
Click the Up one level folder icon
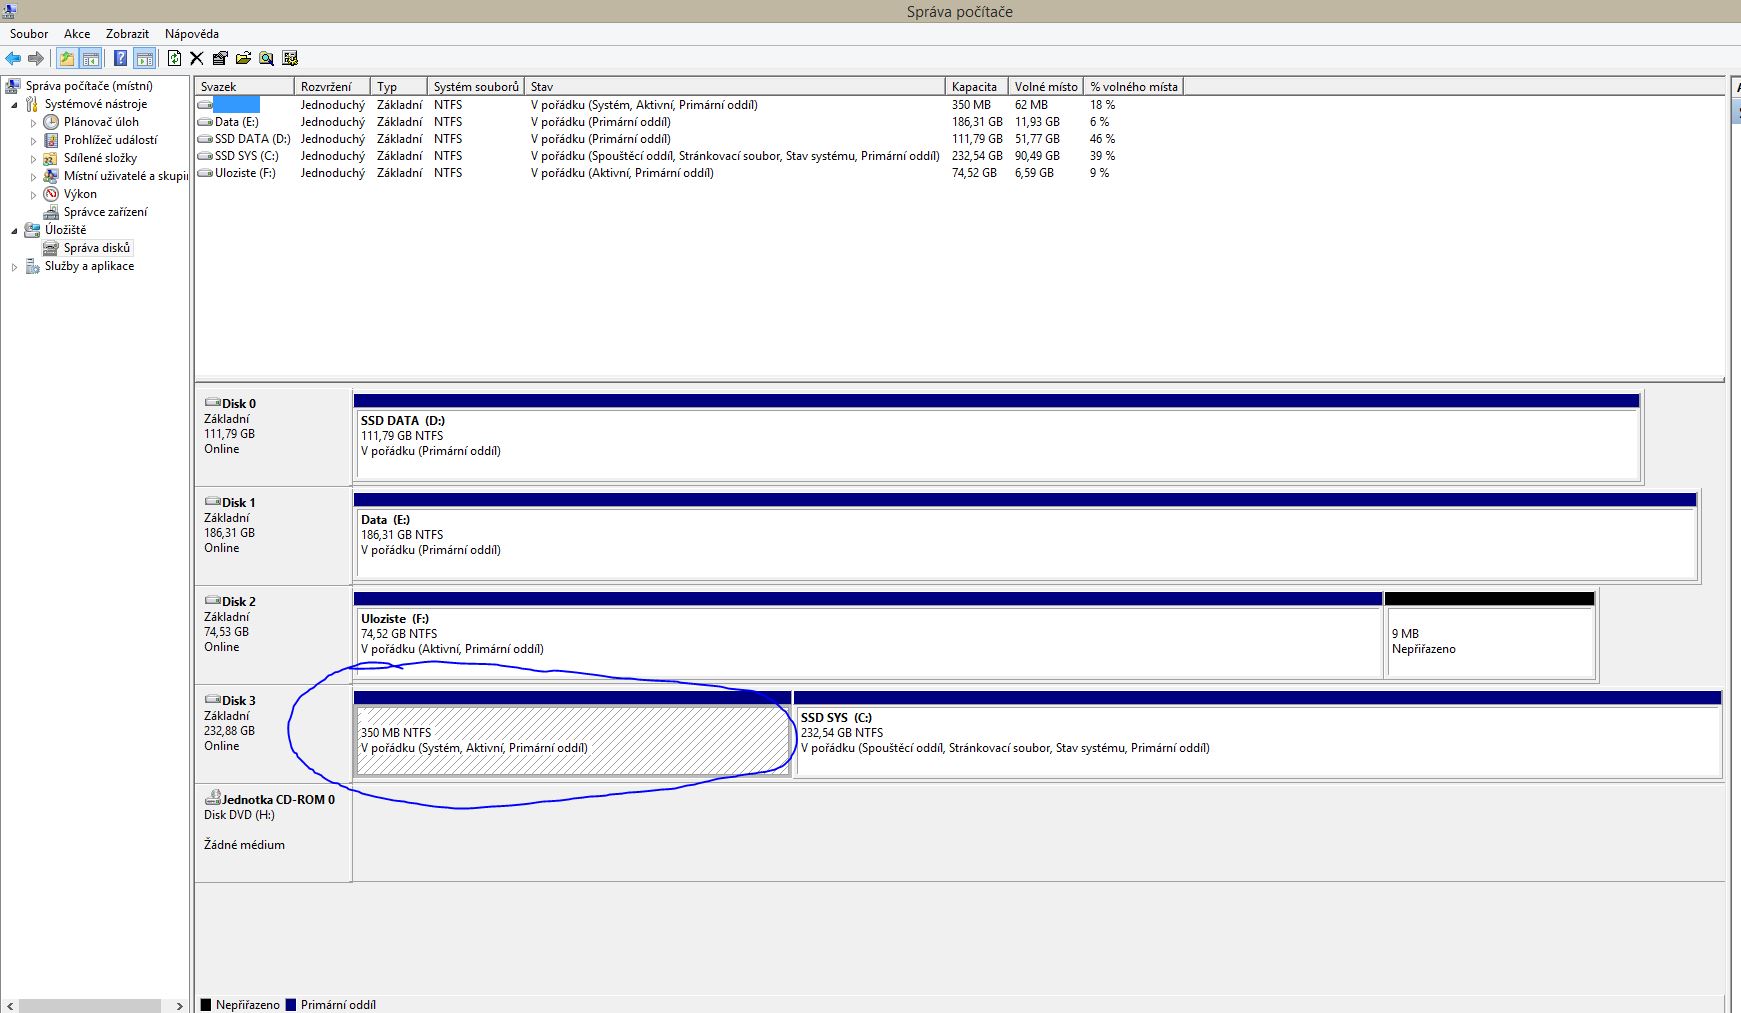coord(67,59)
